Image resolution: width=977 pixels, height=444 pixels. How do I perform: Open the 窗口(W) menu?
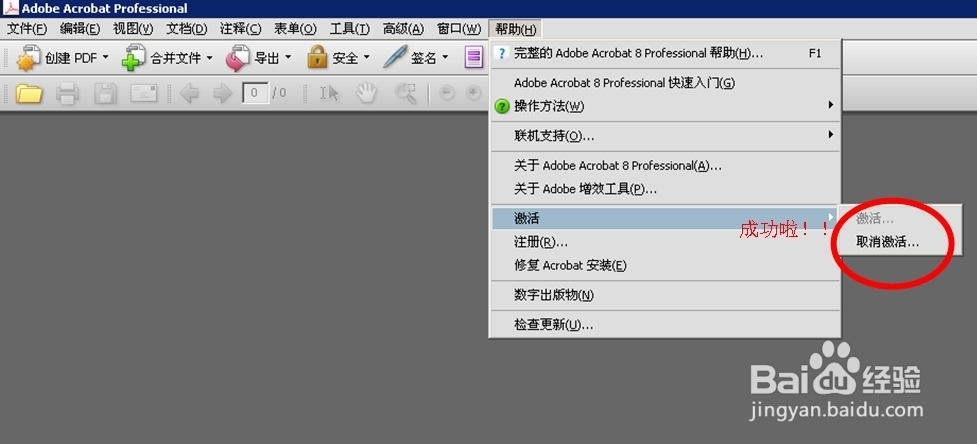459,29
